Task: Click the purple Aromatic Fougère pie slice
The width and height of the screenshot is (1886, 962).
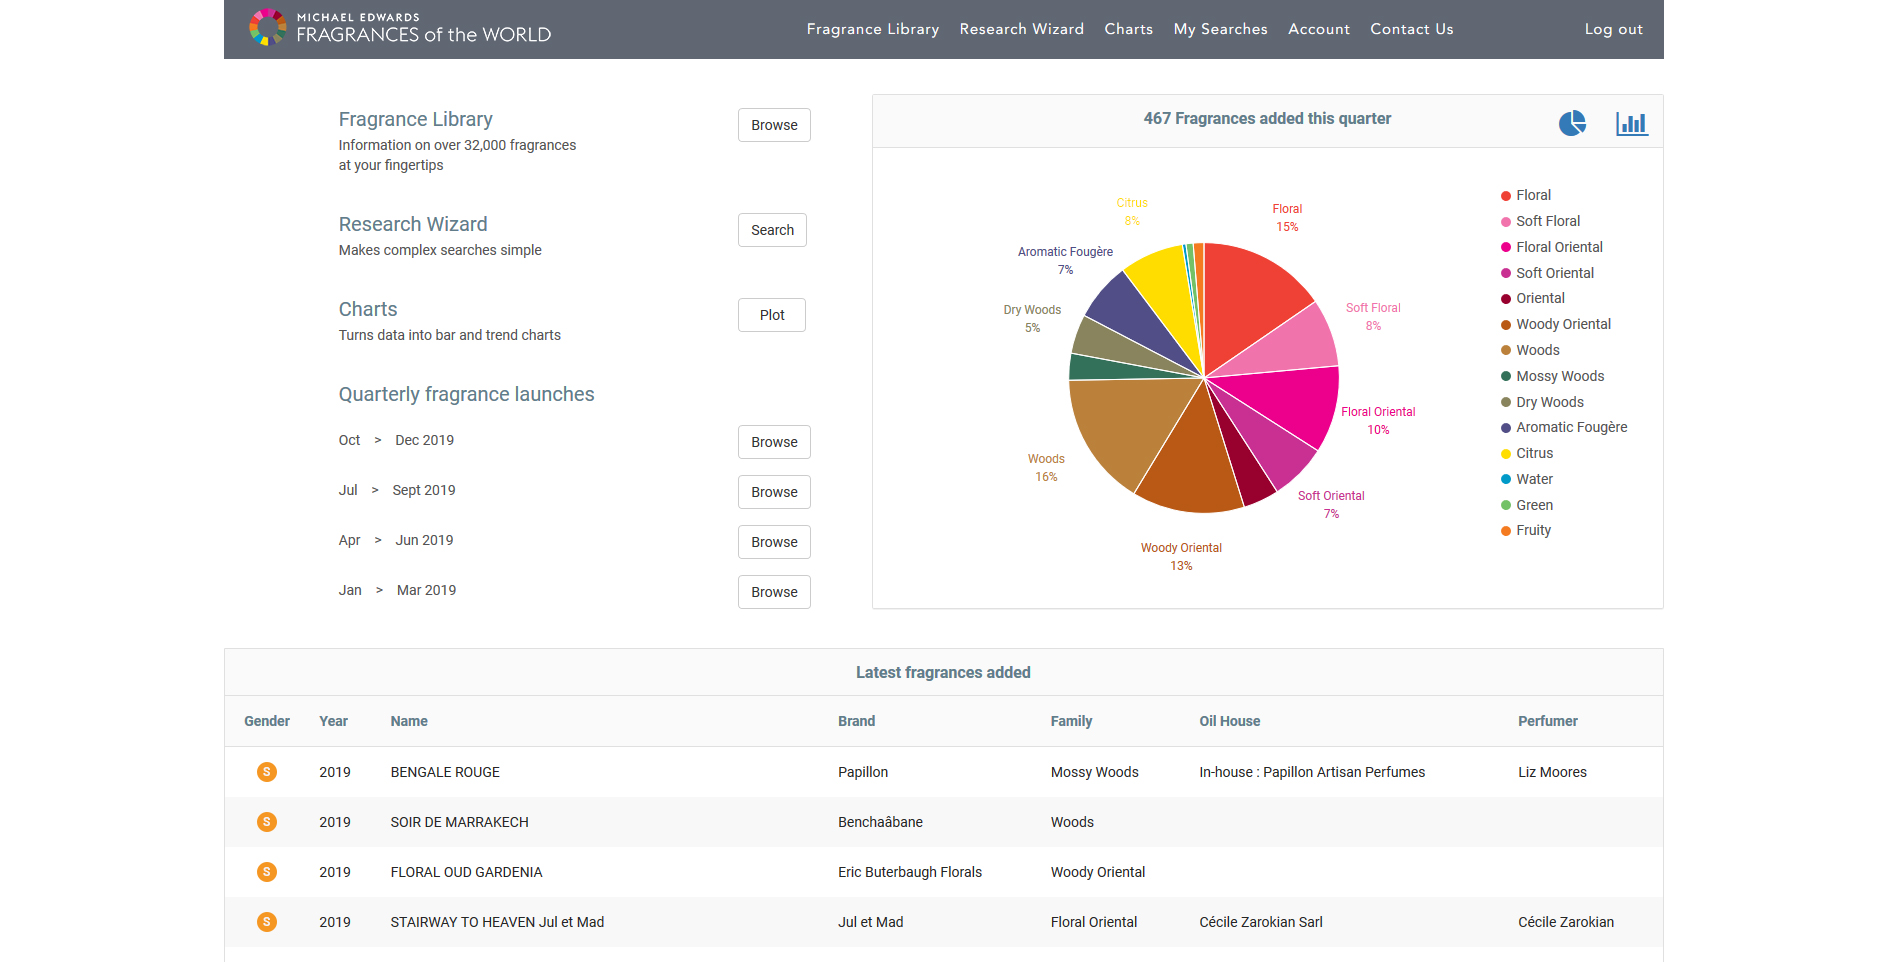Action: point(1130,312)
